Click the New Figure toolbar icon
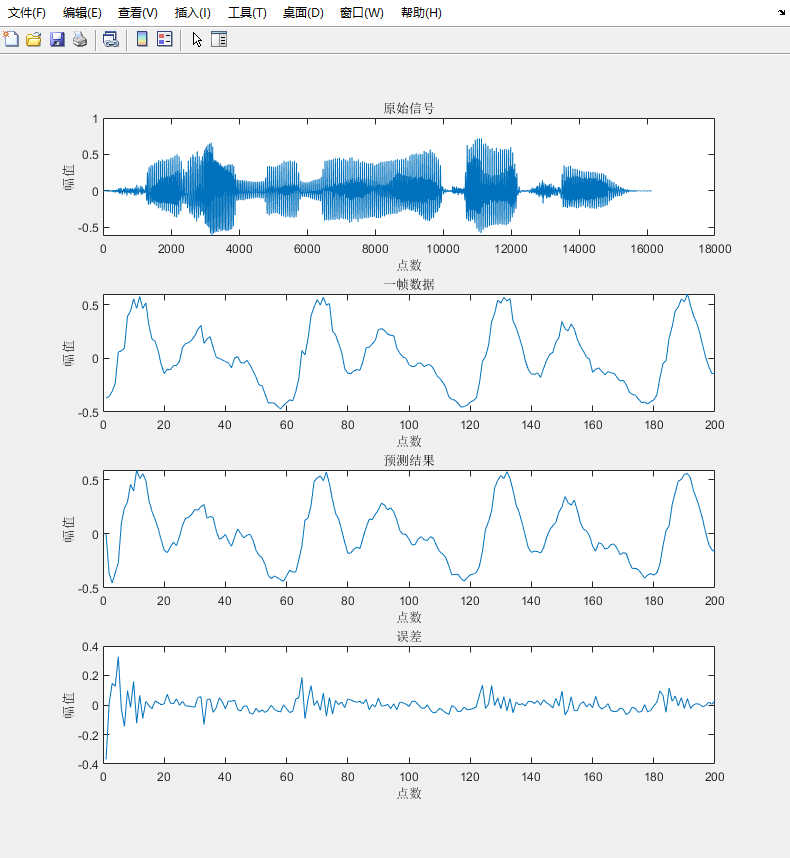The image size is (790, 858). click(11, 39)
